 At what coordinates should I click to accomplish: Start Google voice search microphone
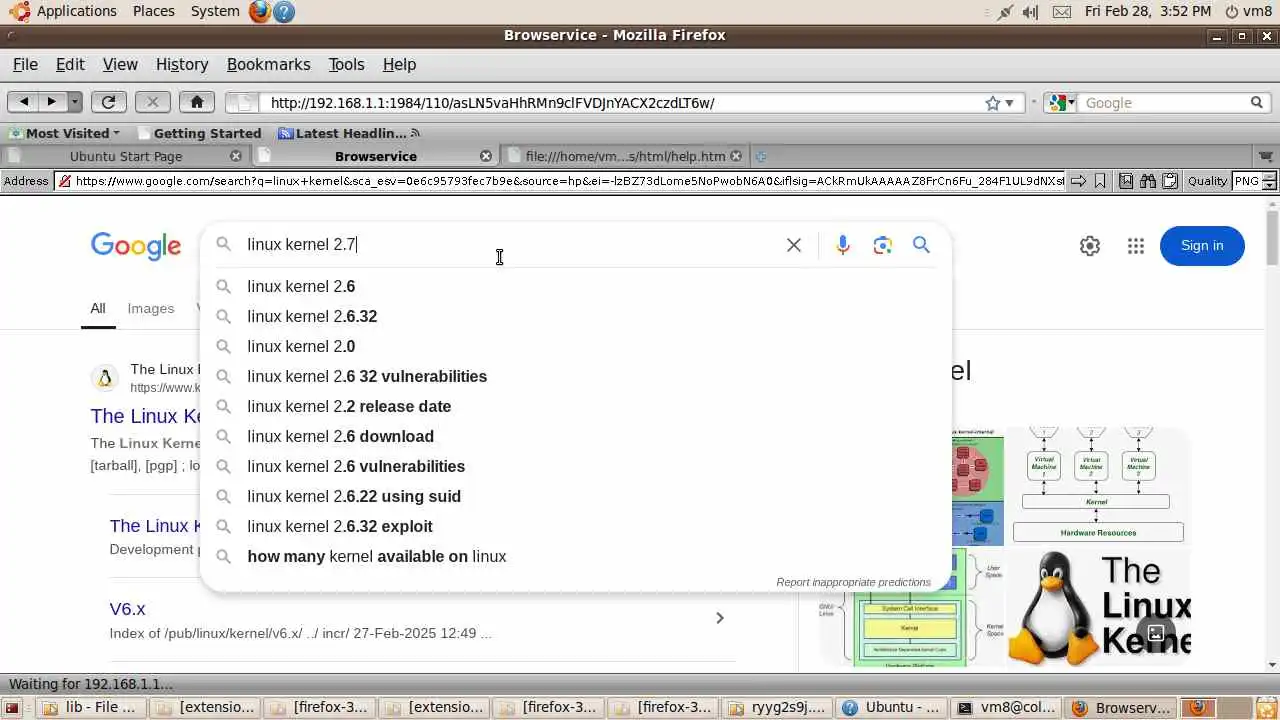point(843,245)
